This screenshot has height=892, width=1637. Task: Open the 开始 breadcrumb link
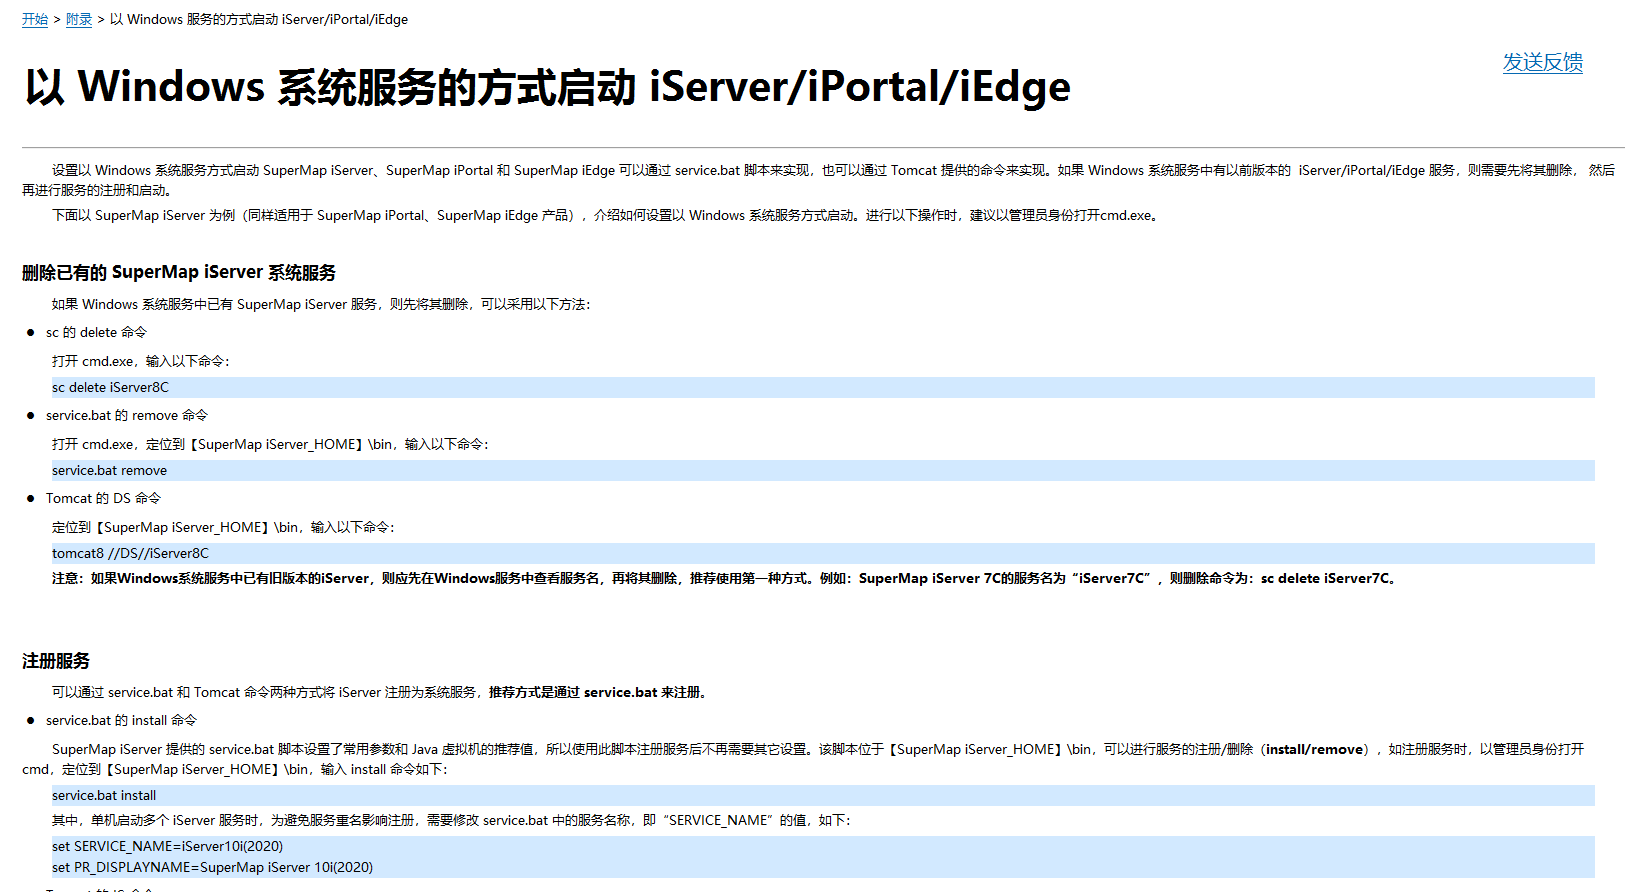[35, 19]
